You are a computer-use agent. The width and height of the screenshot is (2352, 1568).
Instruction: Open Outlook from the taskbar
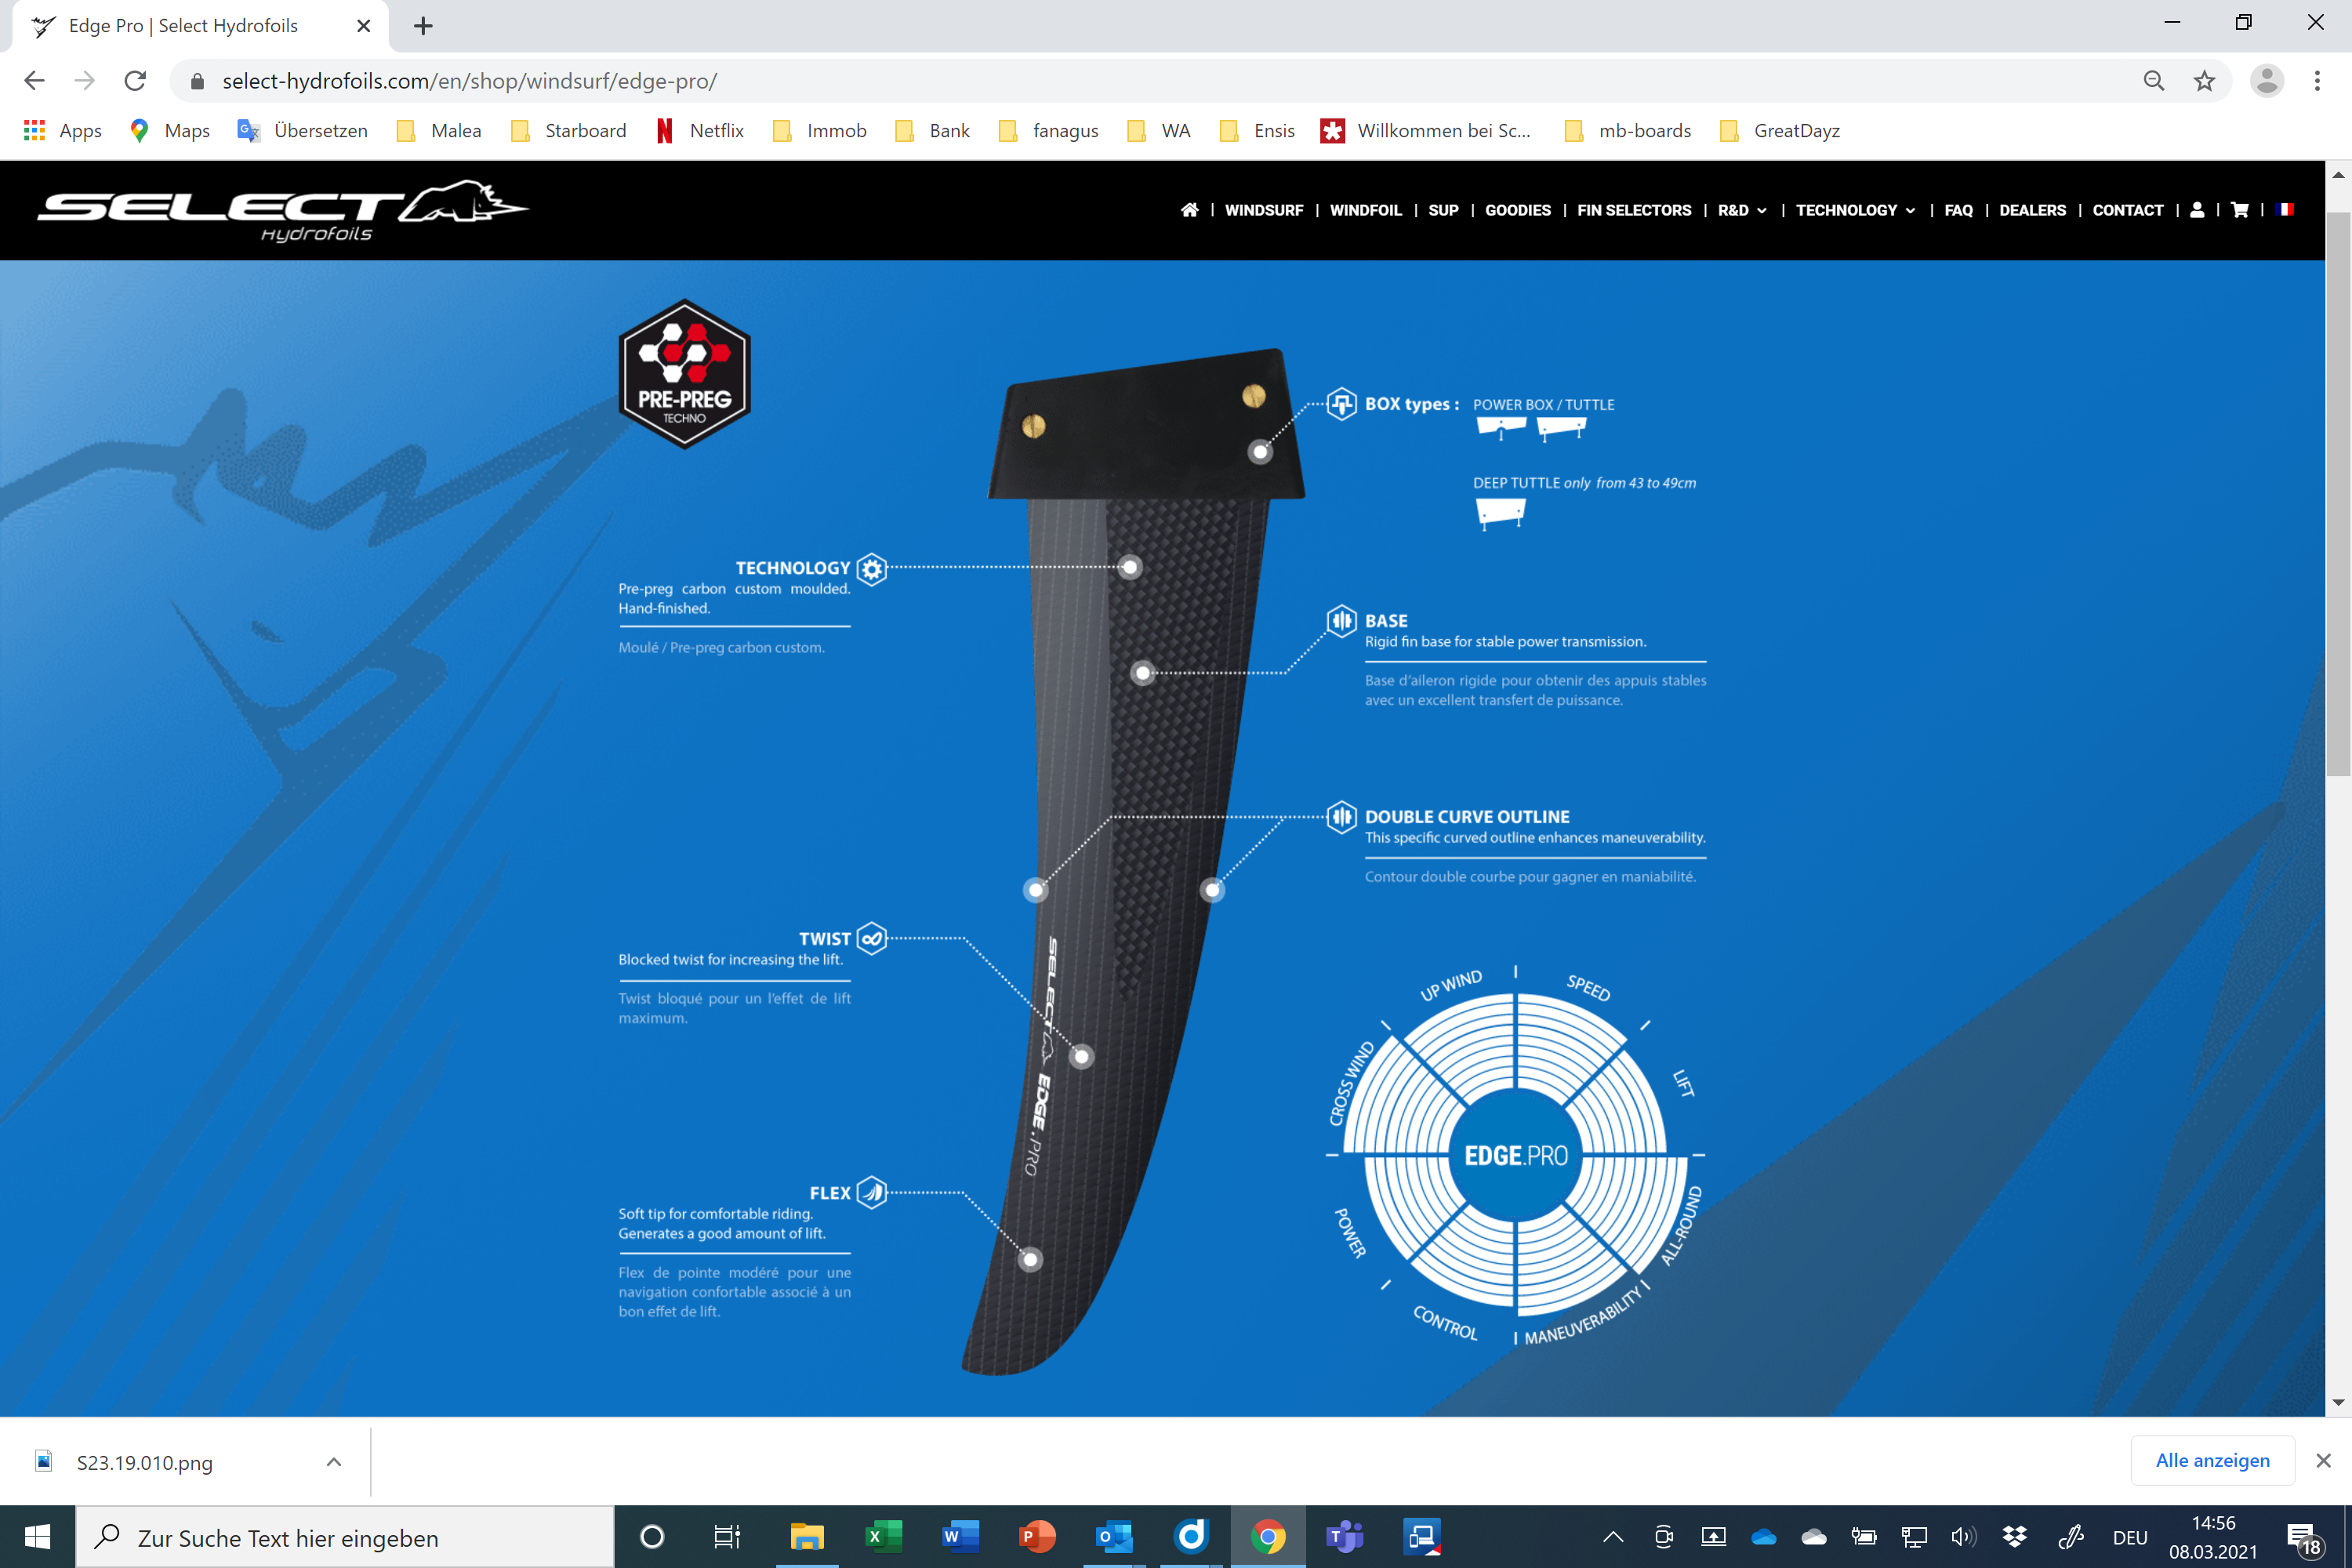click(x=1113, y=1537)
